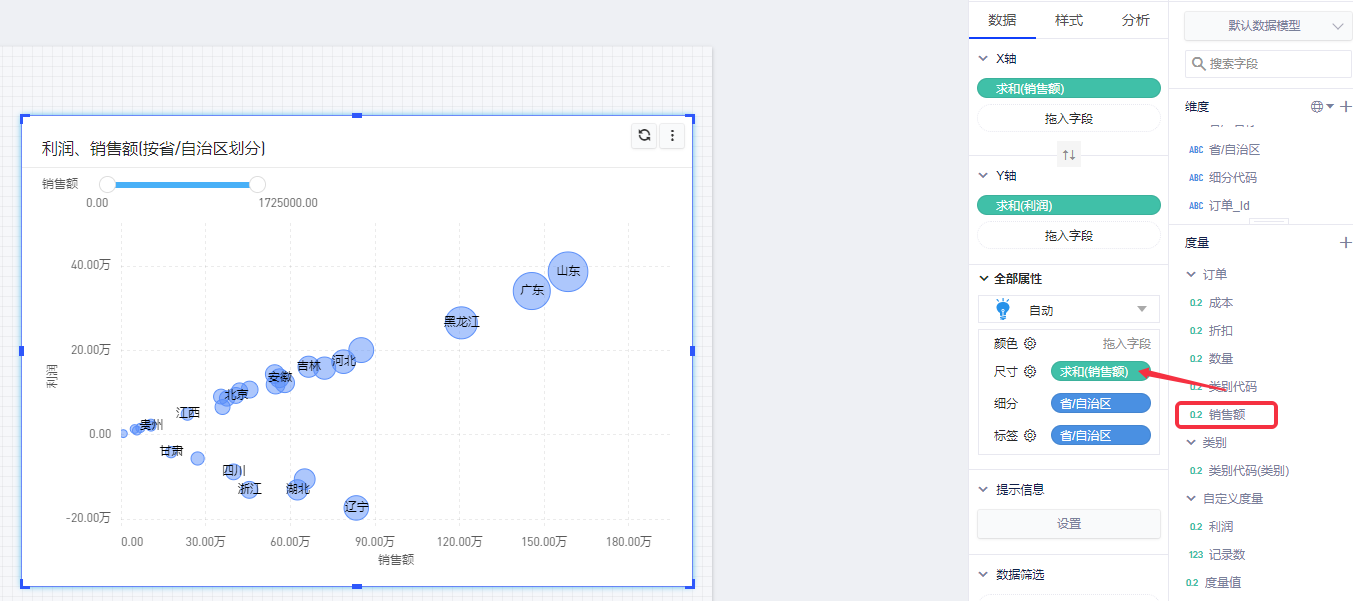Screen dimensions: 1353x601
Task: Open the 默认数据模型 dropdown
Action: (1267, 26)
